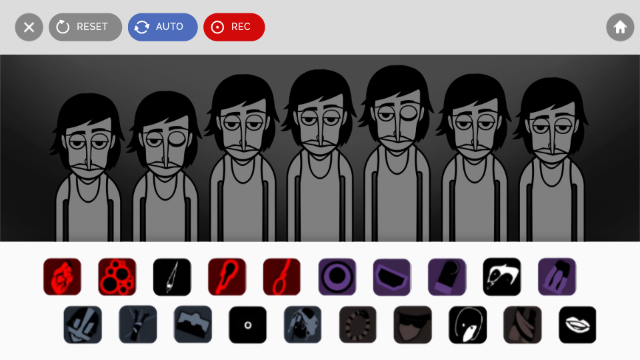This screenshot has width=640, height=360.
Task: Enable AUTO mode
Action: [x=162, y=27]
